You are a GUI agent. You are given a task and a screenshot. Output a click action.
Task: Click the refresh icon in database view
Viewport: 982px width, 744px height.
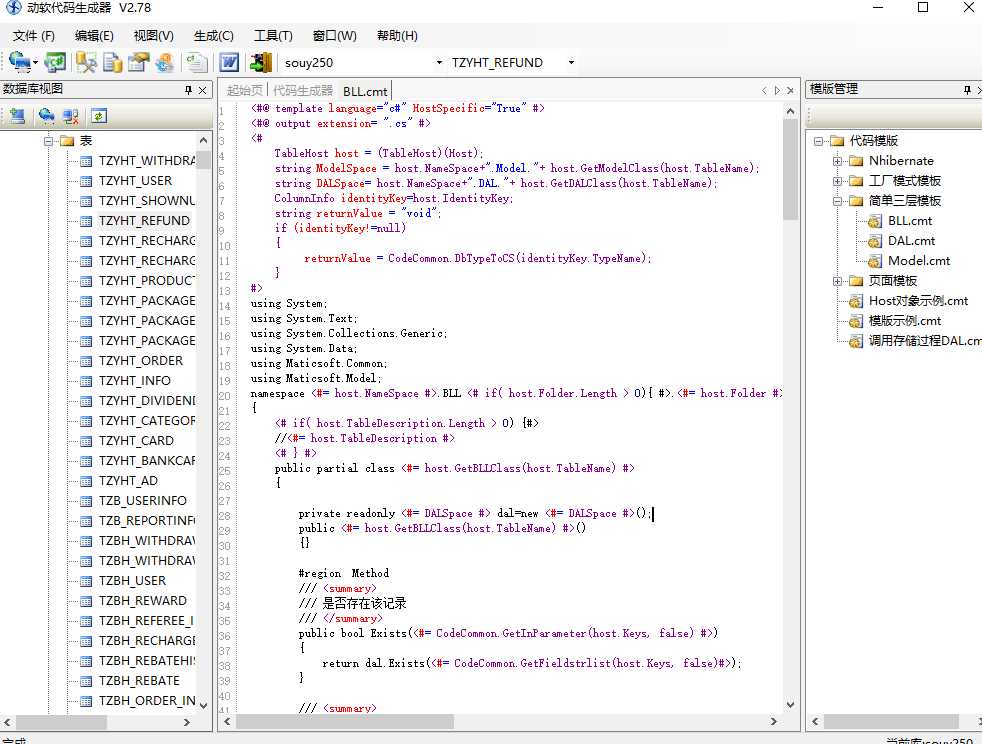click(99, 116)
